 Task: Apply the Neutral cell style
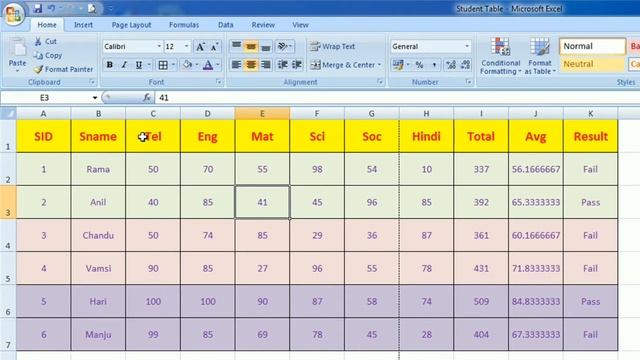(592, 64)
